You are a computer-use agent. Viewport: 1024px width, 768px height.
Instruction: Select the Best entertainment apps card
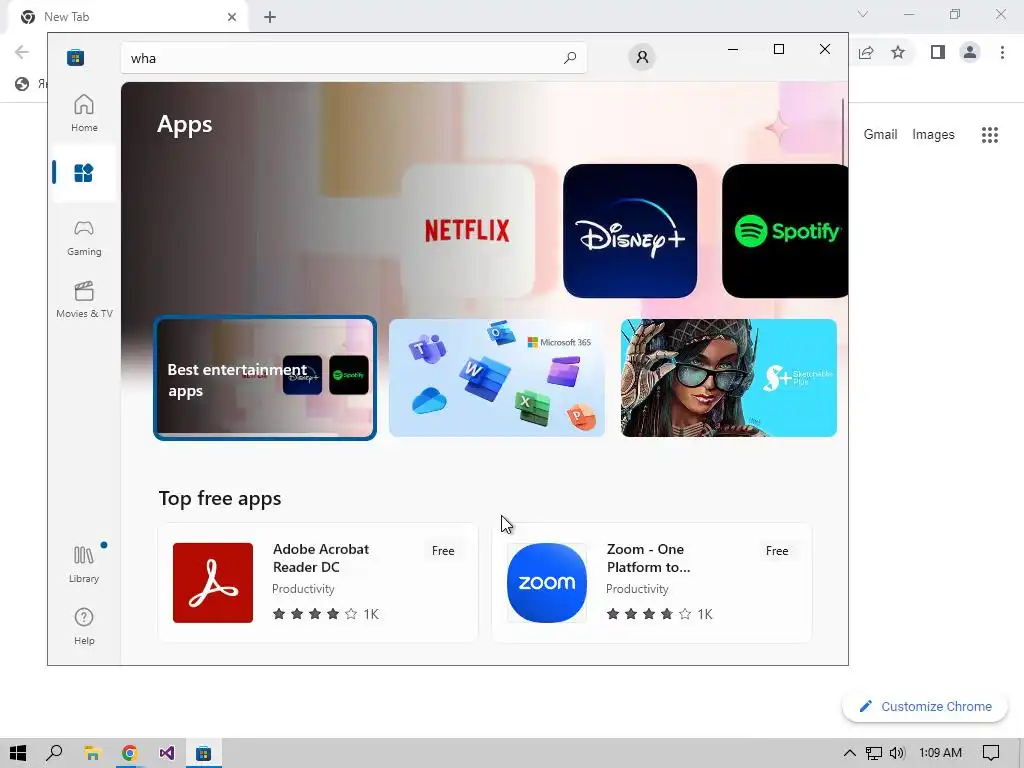tap(265, 378)
